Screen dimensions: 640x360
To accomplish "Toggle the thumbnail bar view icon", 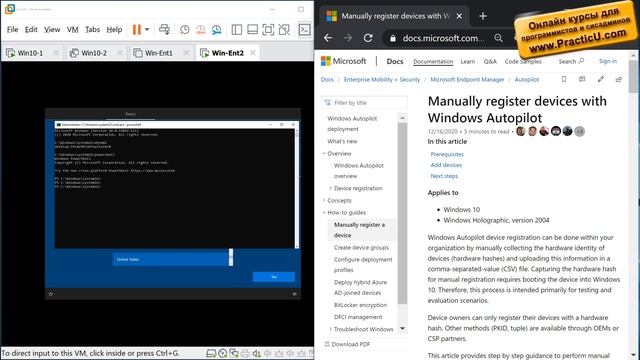I will pyautogui.click(x=252, y=29).
